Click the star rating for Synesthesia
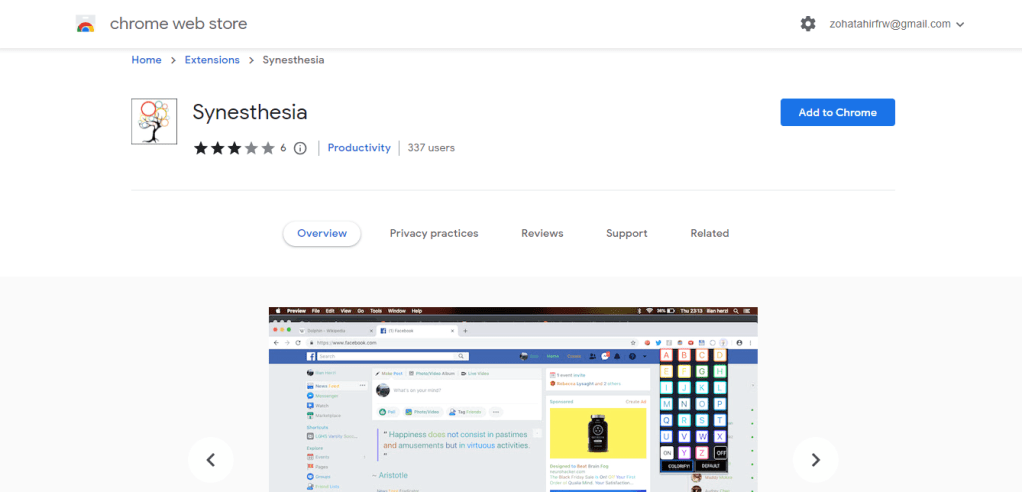Image resolution: width=1022 pixels, height=492 pixels. [234, 148]
